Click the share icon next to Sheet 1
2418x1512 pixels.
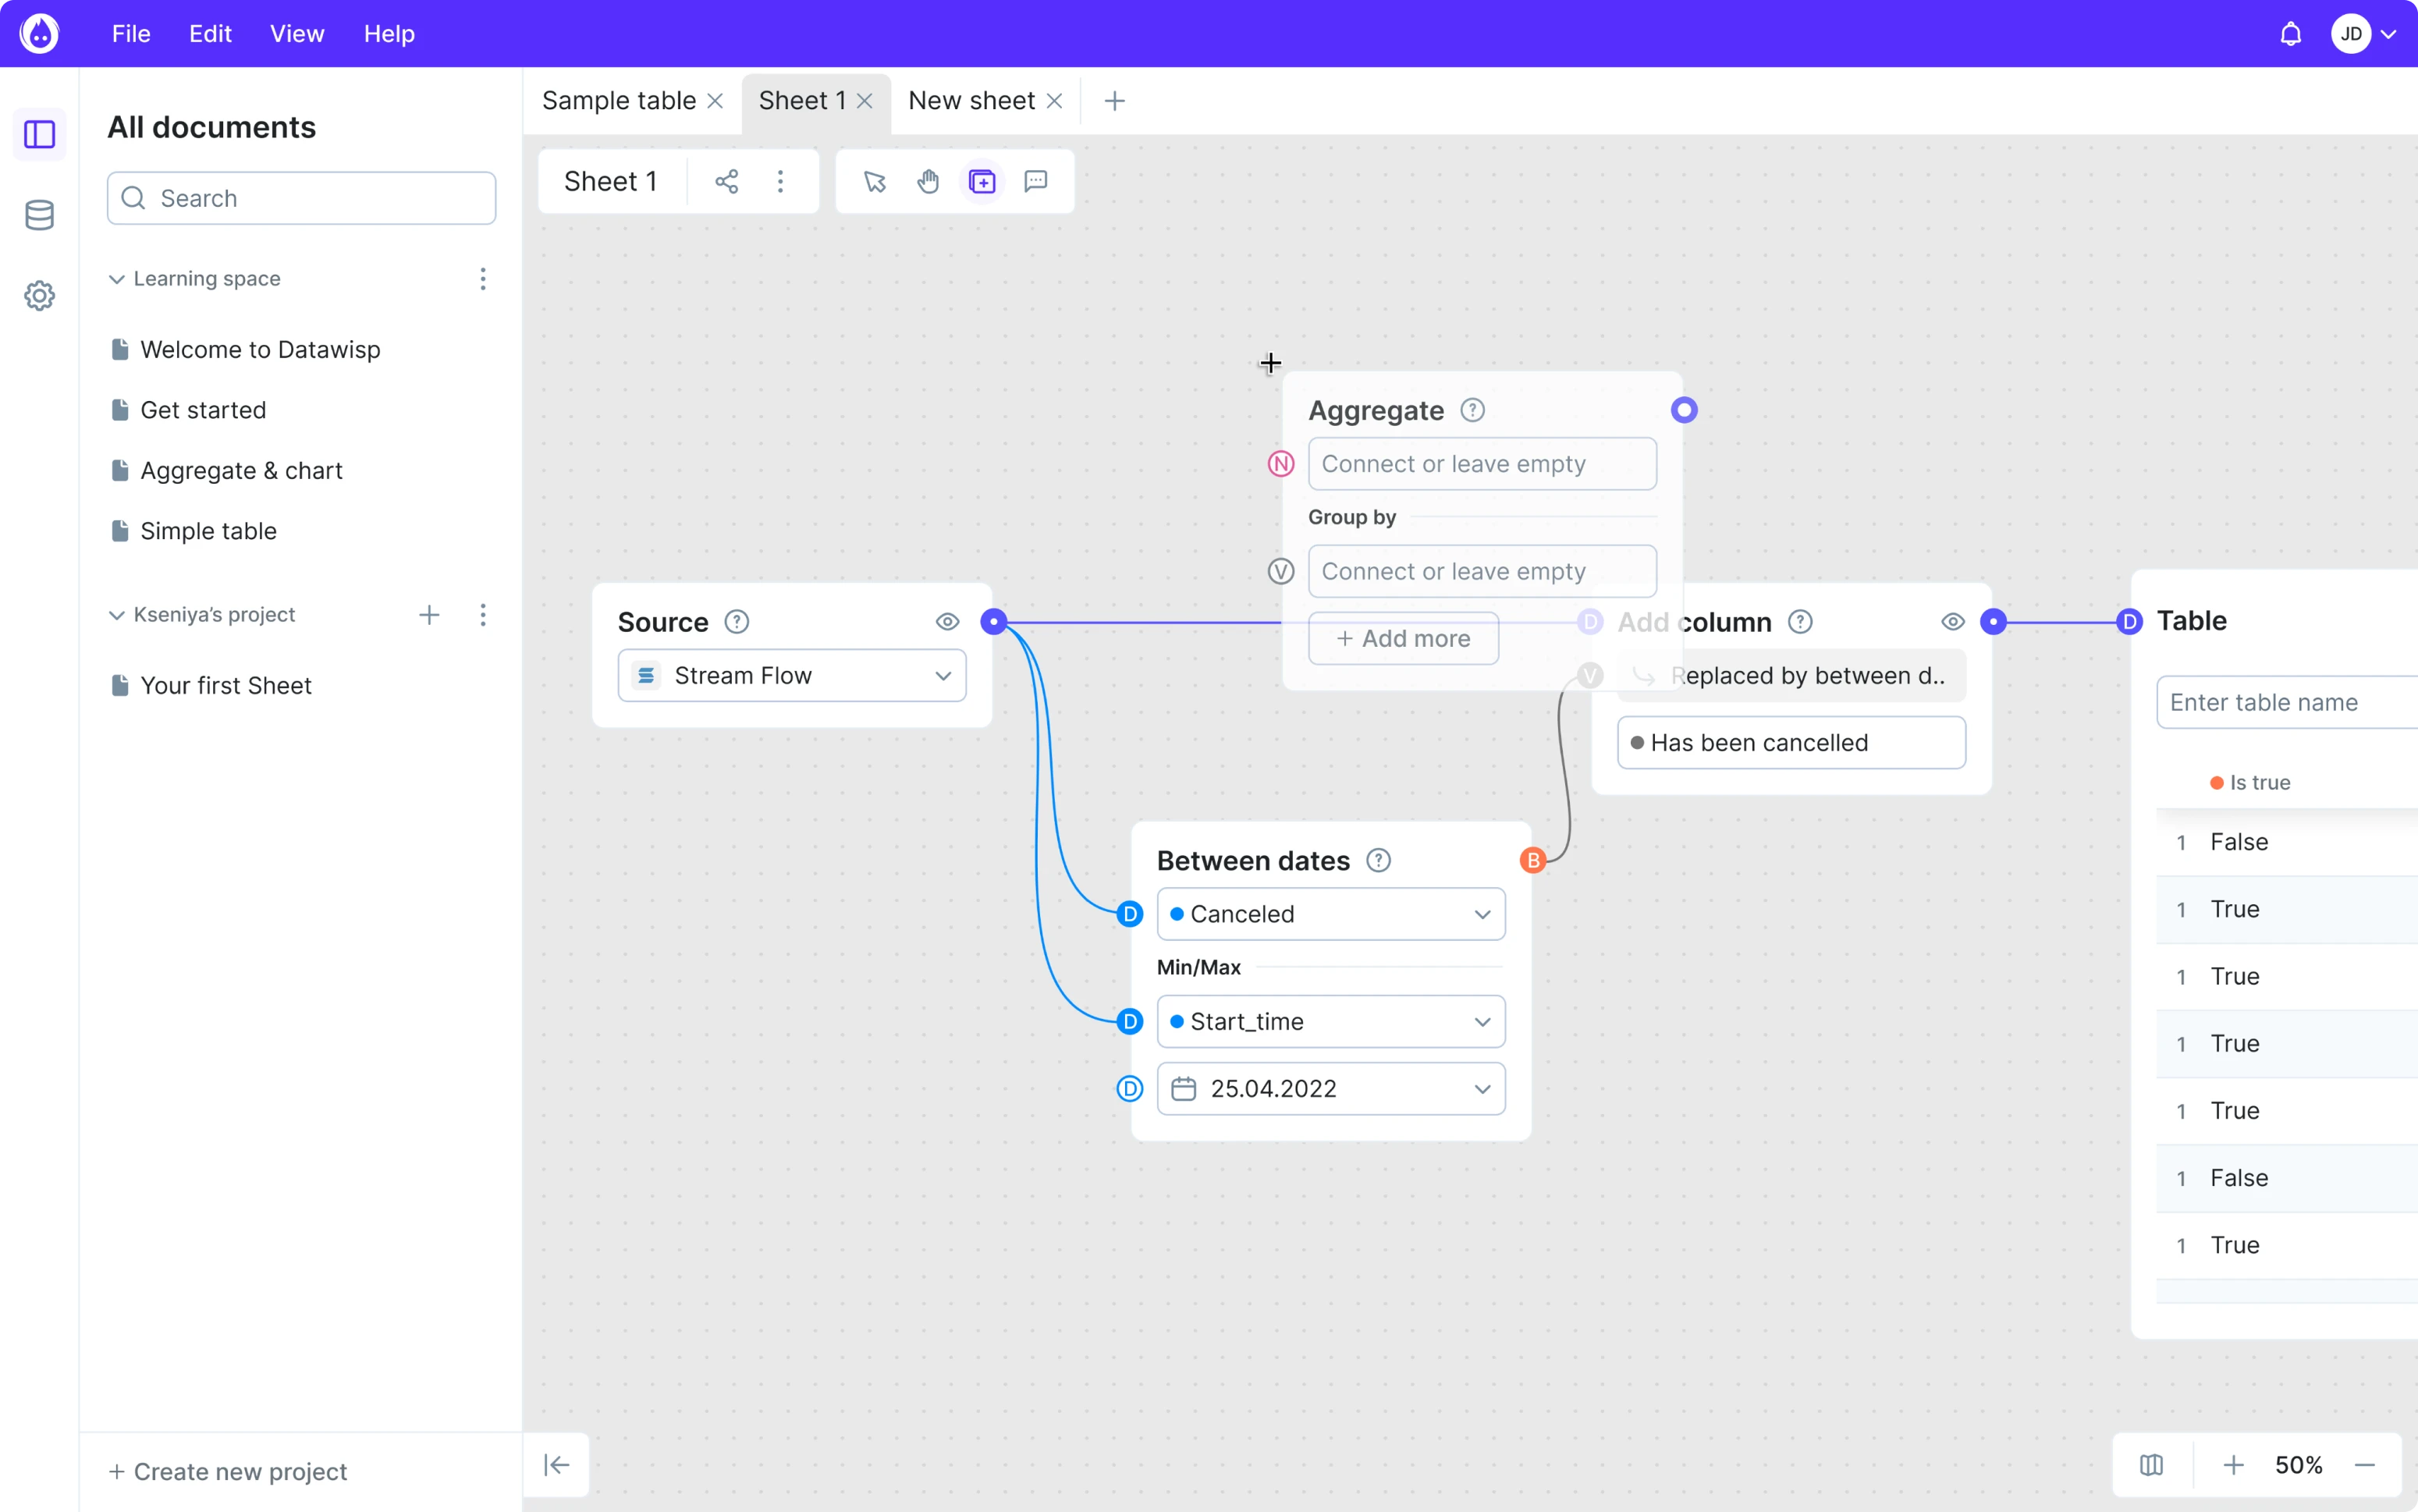(x=727, y=181)
